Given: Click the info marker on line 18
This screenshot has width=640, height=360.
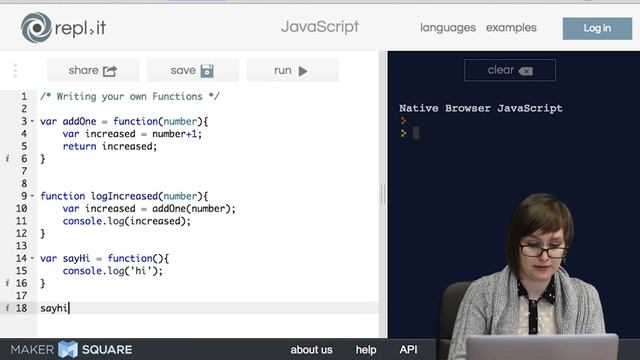Looking at the screenshot, I should 7,308.
